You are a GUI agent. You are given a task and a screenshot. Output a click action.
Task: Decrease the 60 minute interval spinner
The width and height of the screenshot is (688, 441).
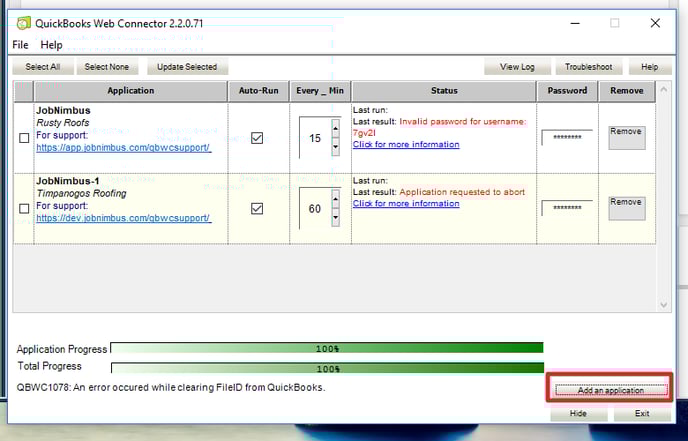[x=336, y=217]
